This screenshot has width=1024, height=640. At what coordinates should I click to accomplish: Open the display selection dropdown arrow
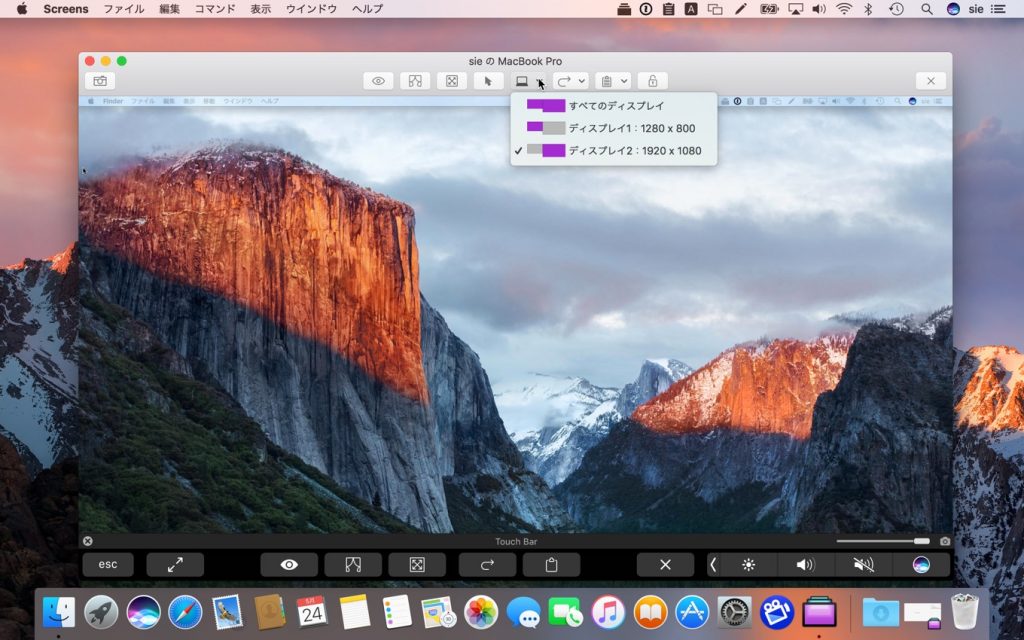pos(540,81)
